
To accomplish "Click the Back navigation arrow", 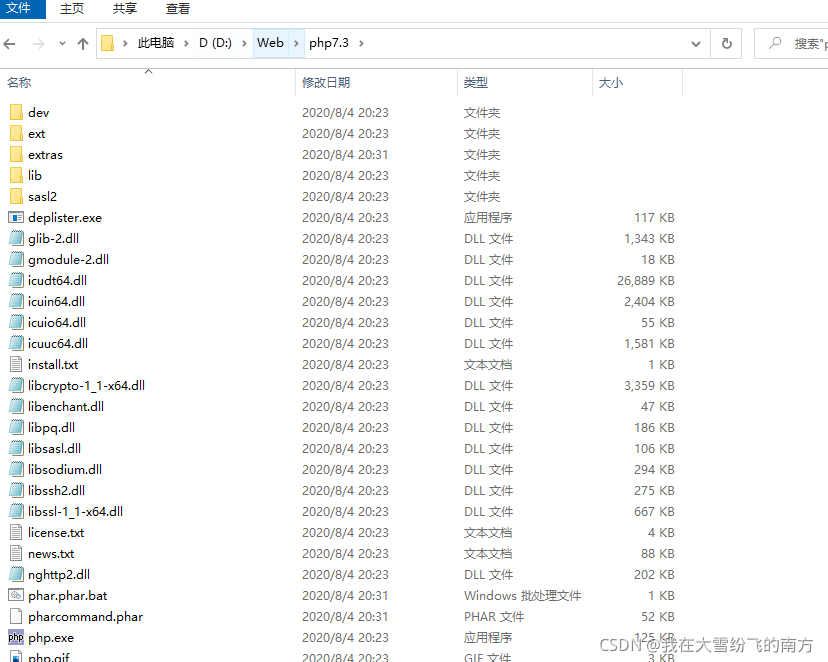I will (12, 43).
